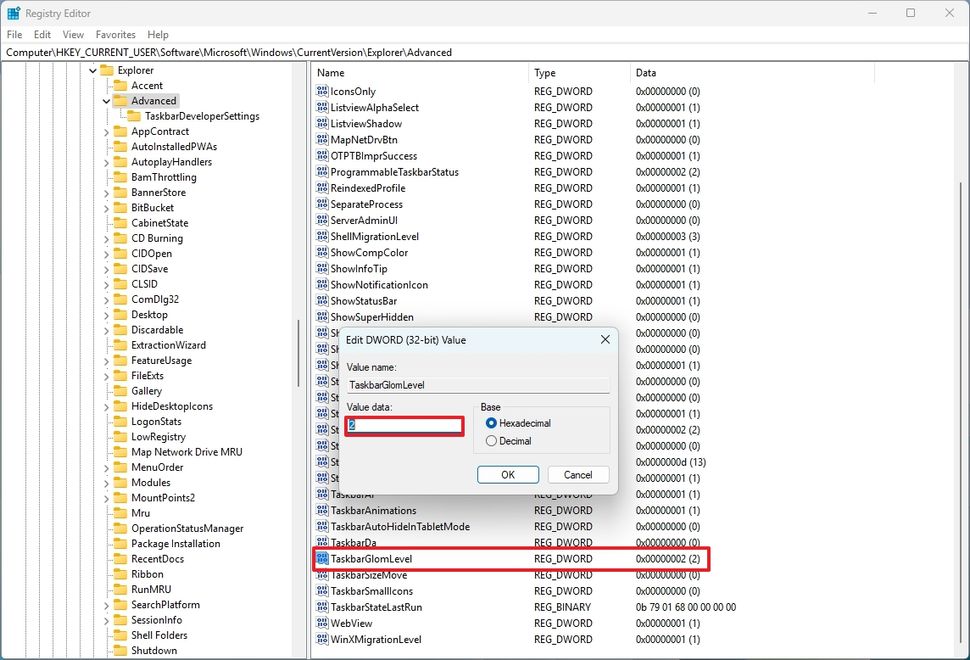The width and height of the screenshot is (970, 660).
Task: Click inside the Value data field
Action: pos(403,425)
